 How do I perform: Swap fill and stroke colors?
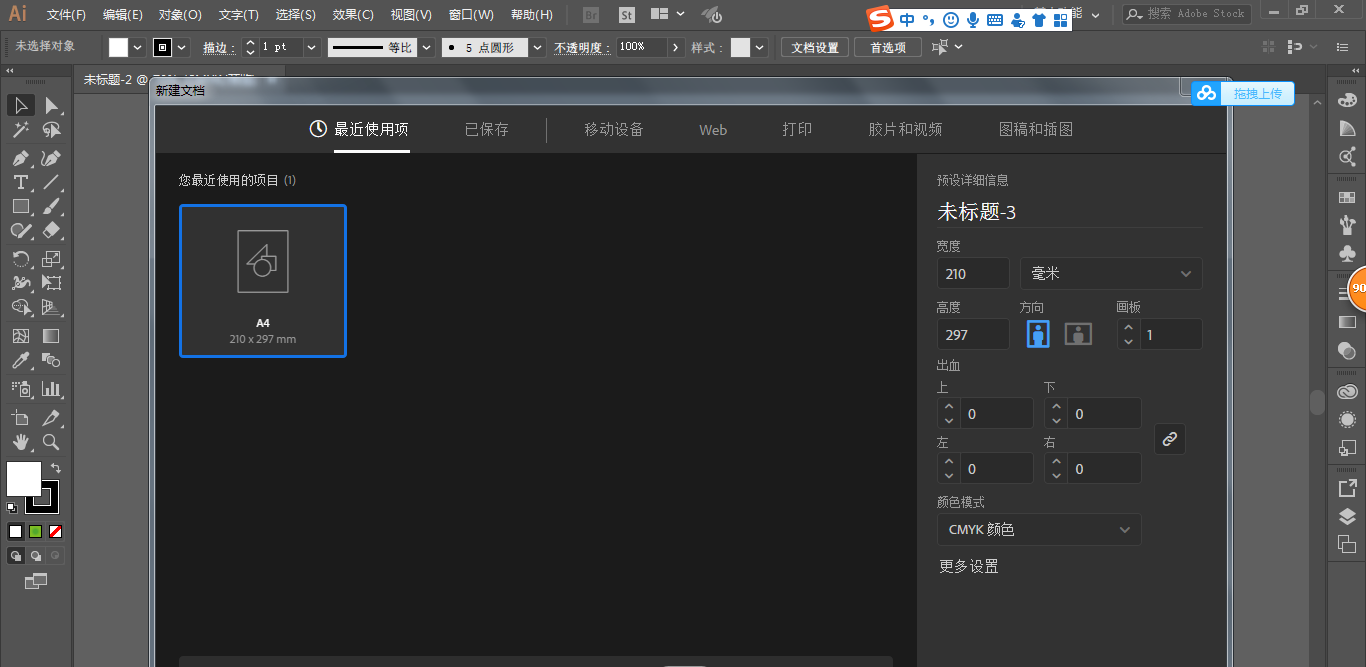click(56, 468)
